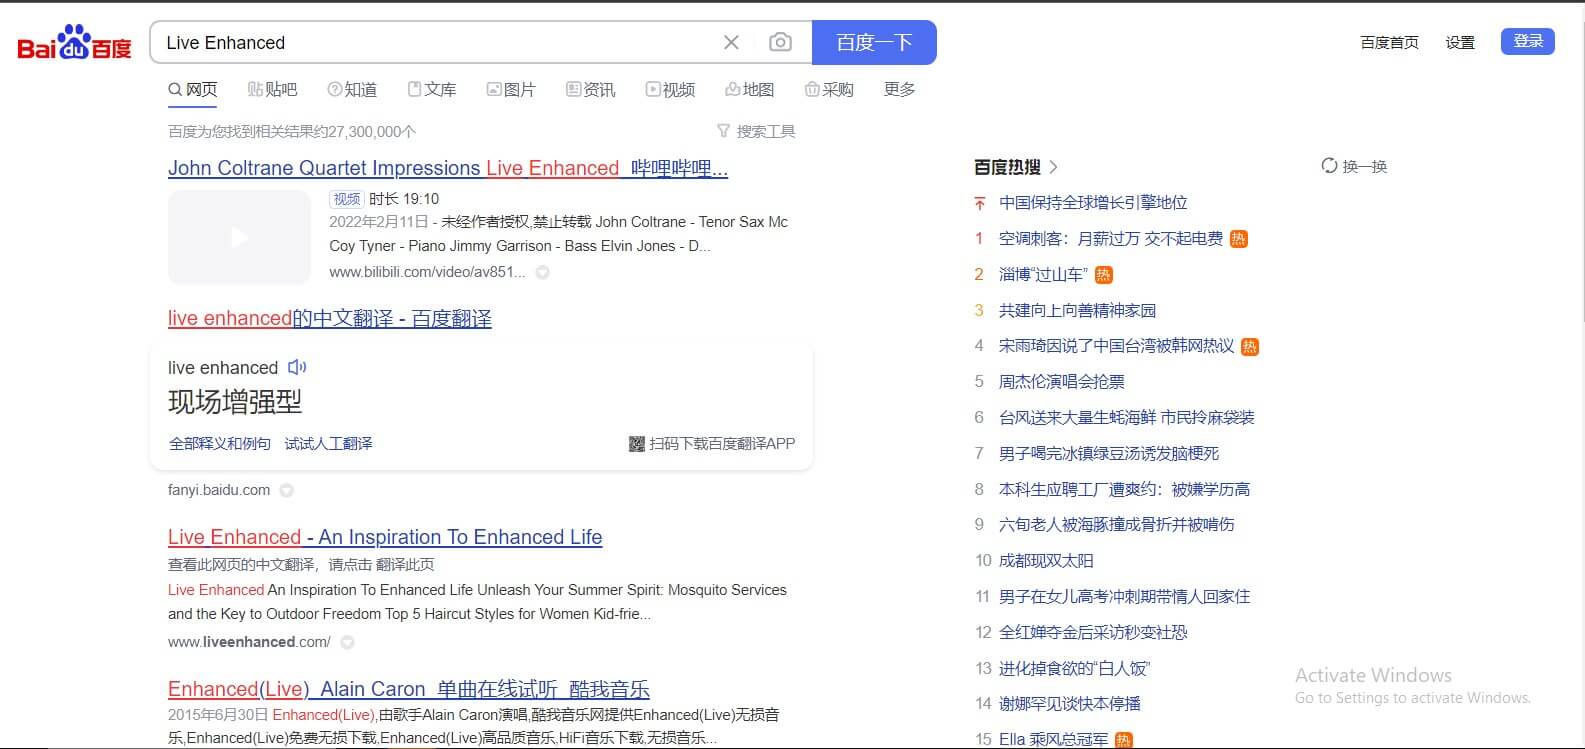Open fanyi.baidu.com source link
Viewport: 1585px width, 749px height.
tap(219, 490)
